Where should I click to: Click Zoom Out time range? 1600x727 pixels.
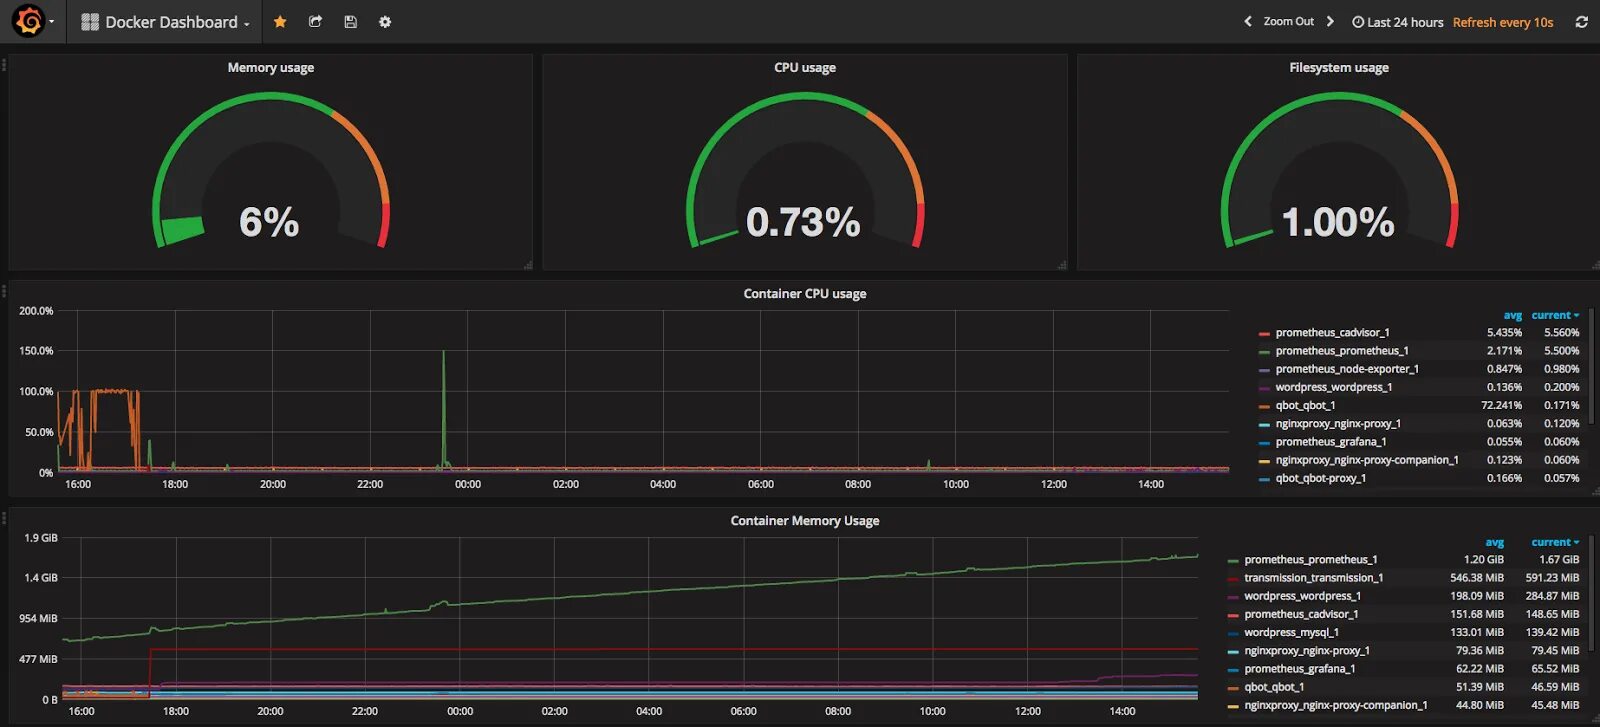[x=1288, y=21]
